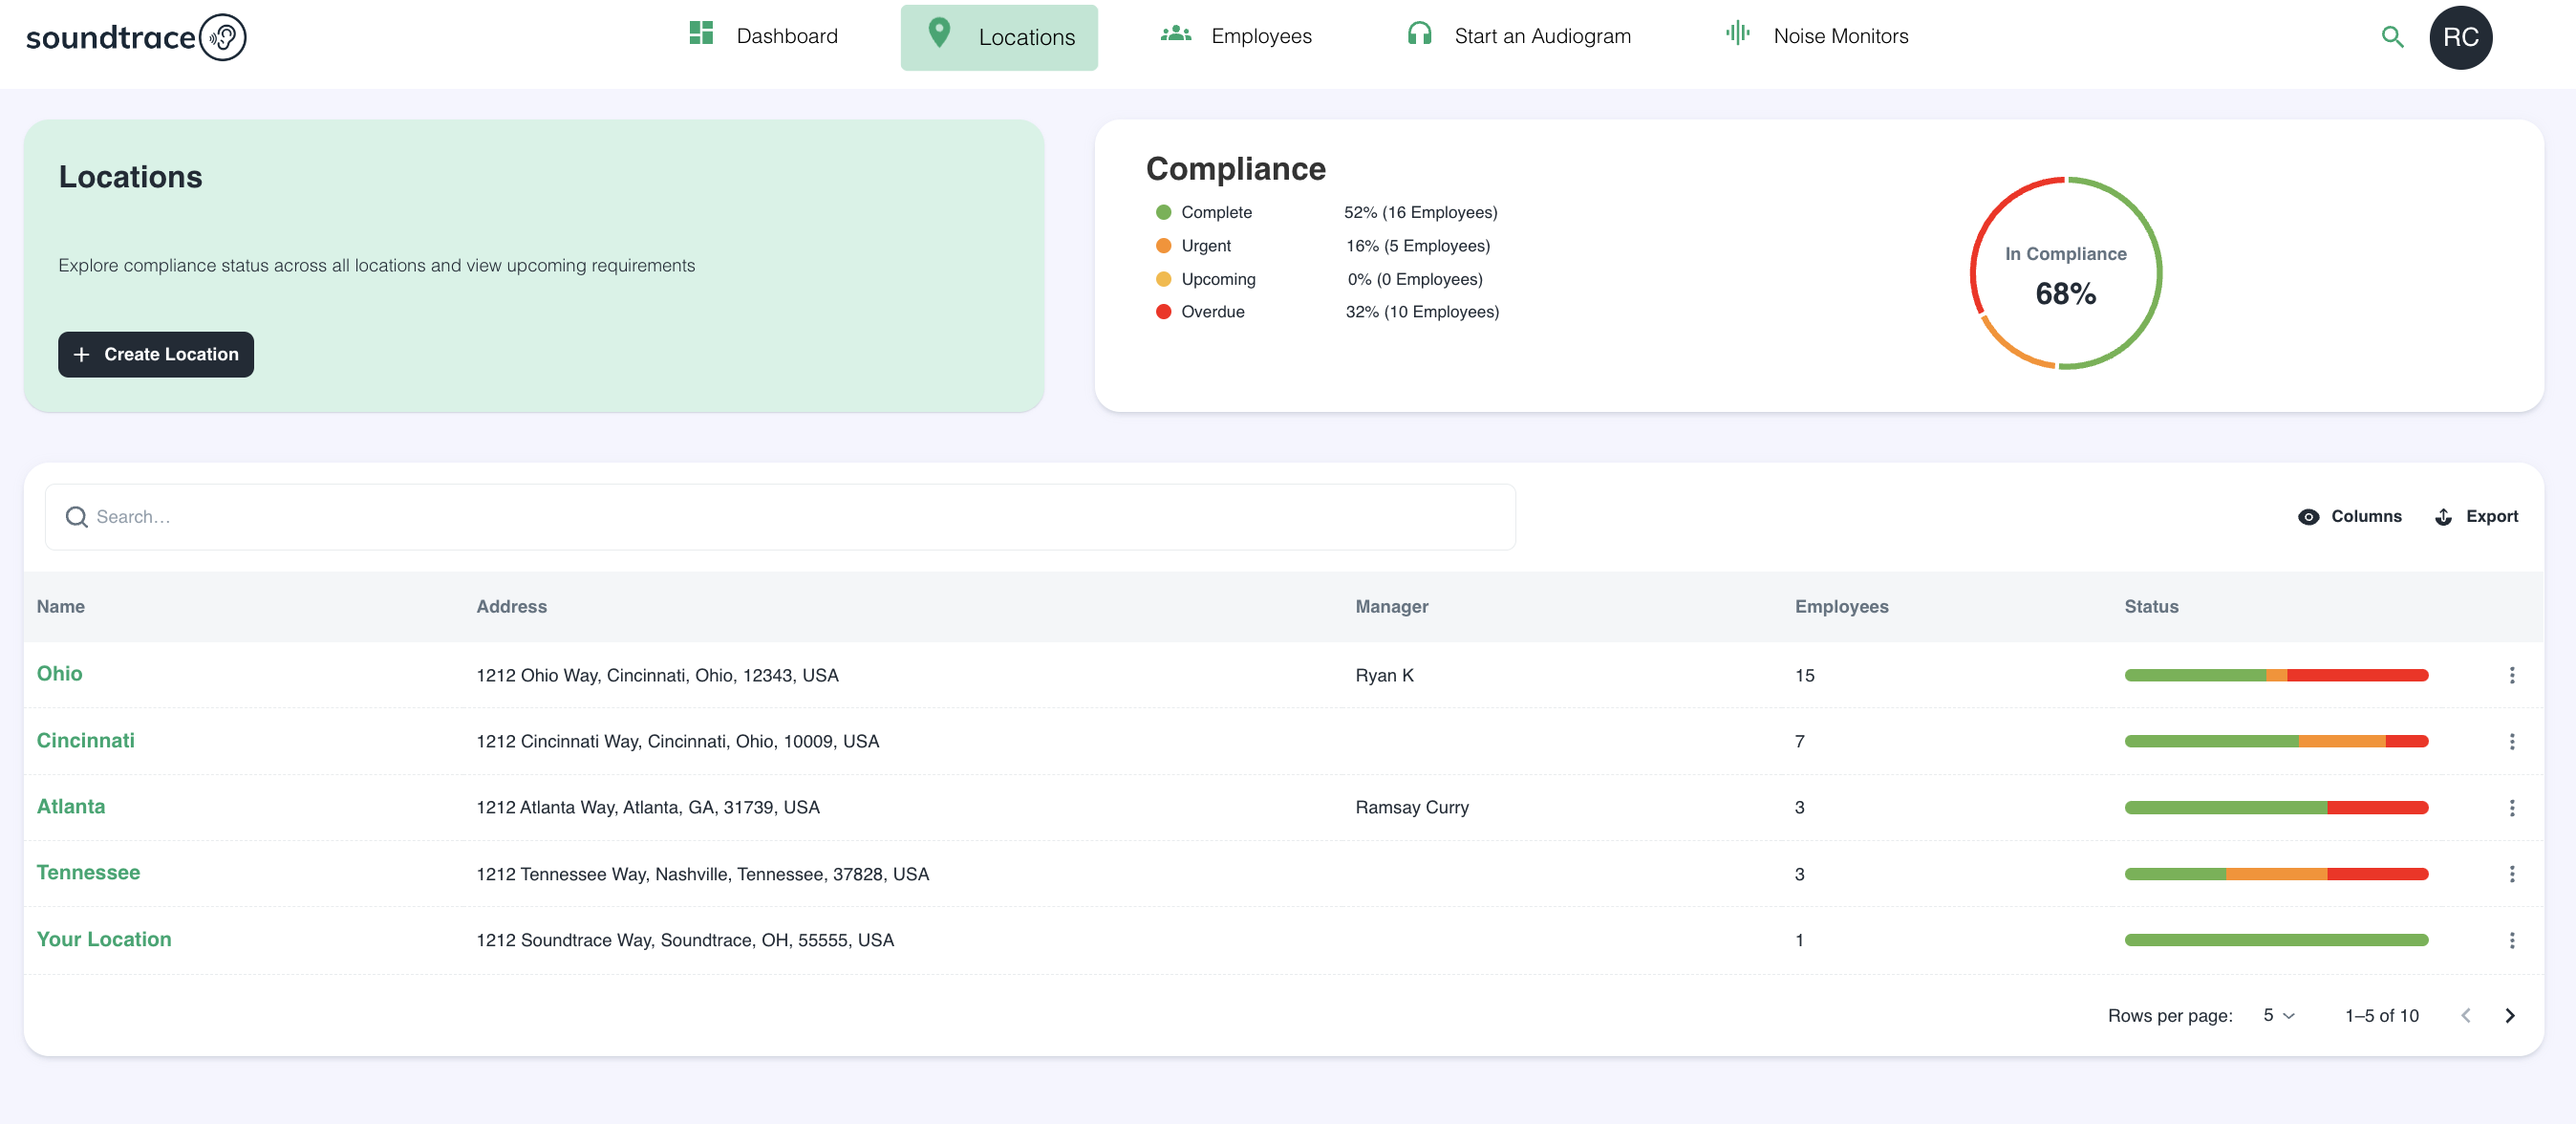
Task: Click the locations Search input field
Action: [x=780, y=516]
